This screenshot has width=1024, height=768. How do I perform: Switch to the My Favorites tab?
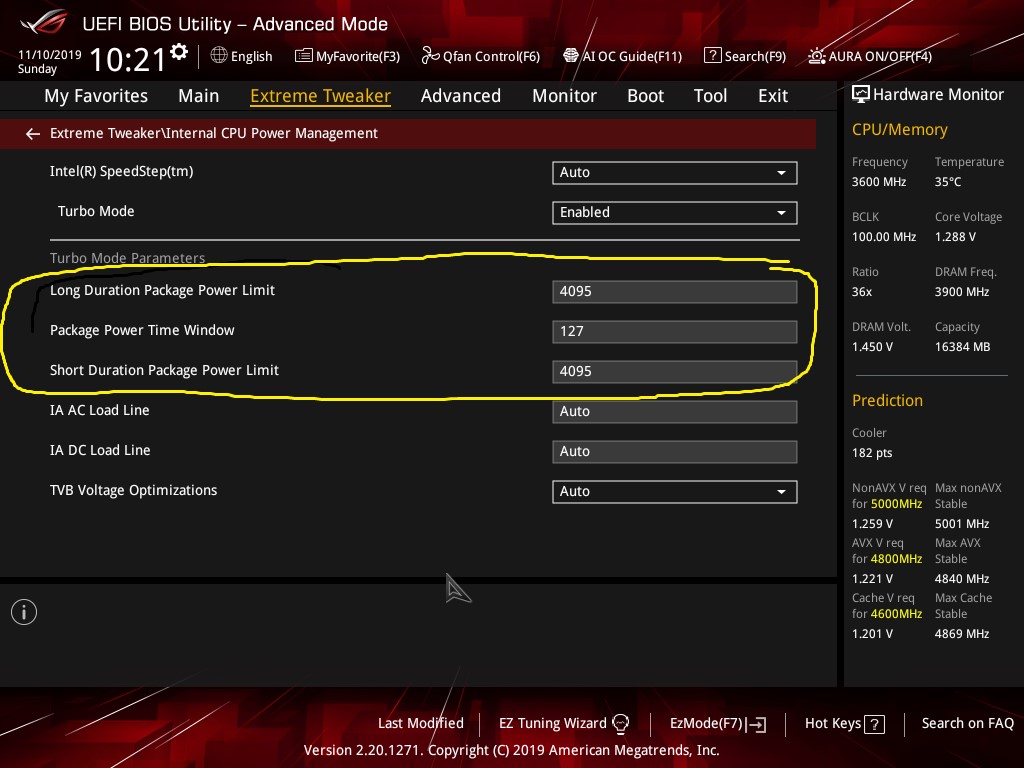pos(96,96)
